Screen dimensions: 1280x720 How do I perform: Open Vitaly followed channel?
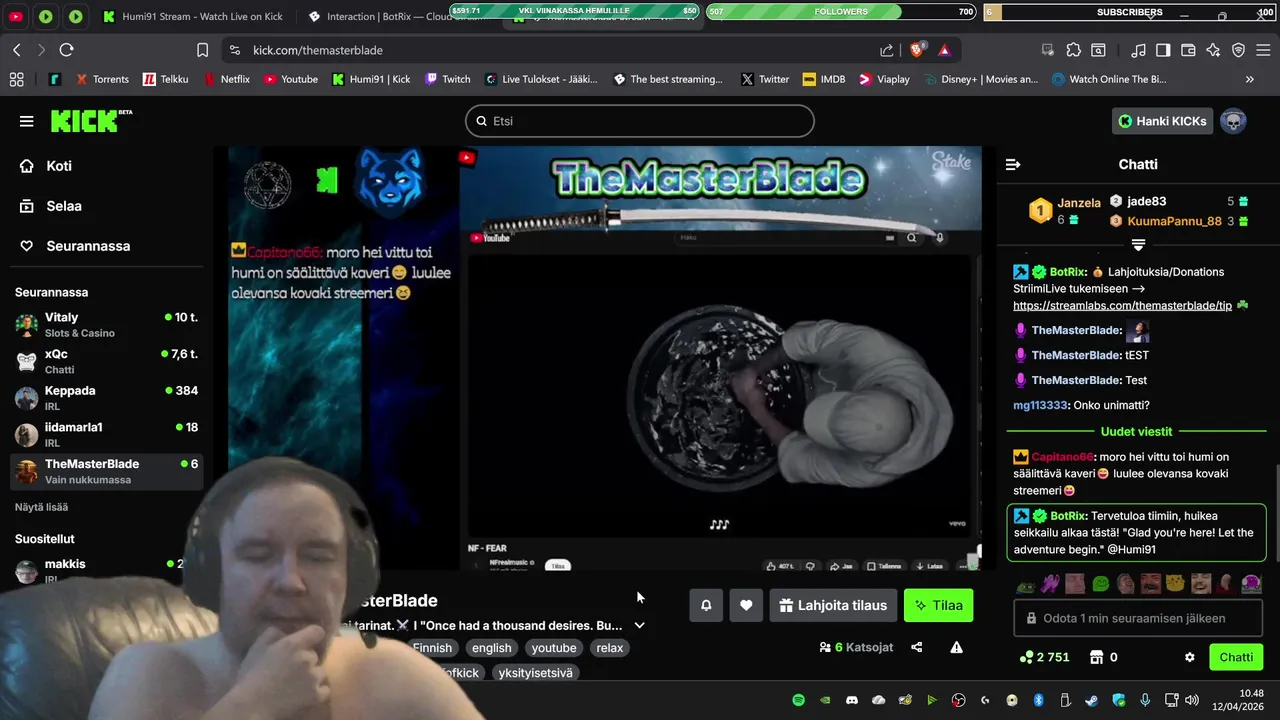pos(106,324)
